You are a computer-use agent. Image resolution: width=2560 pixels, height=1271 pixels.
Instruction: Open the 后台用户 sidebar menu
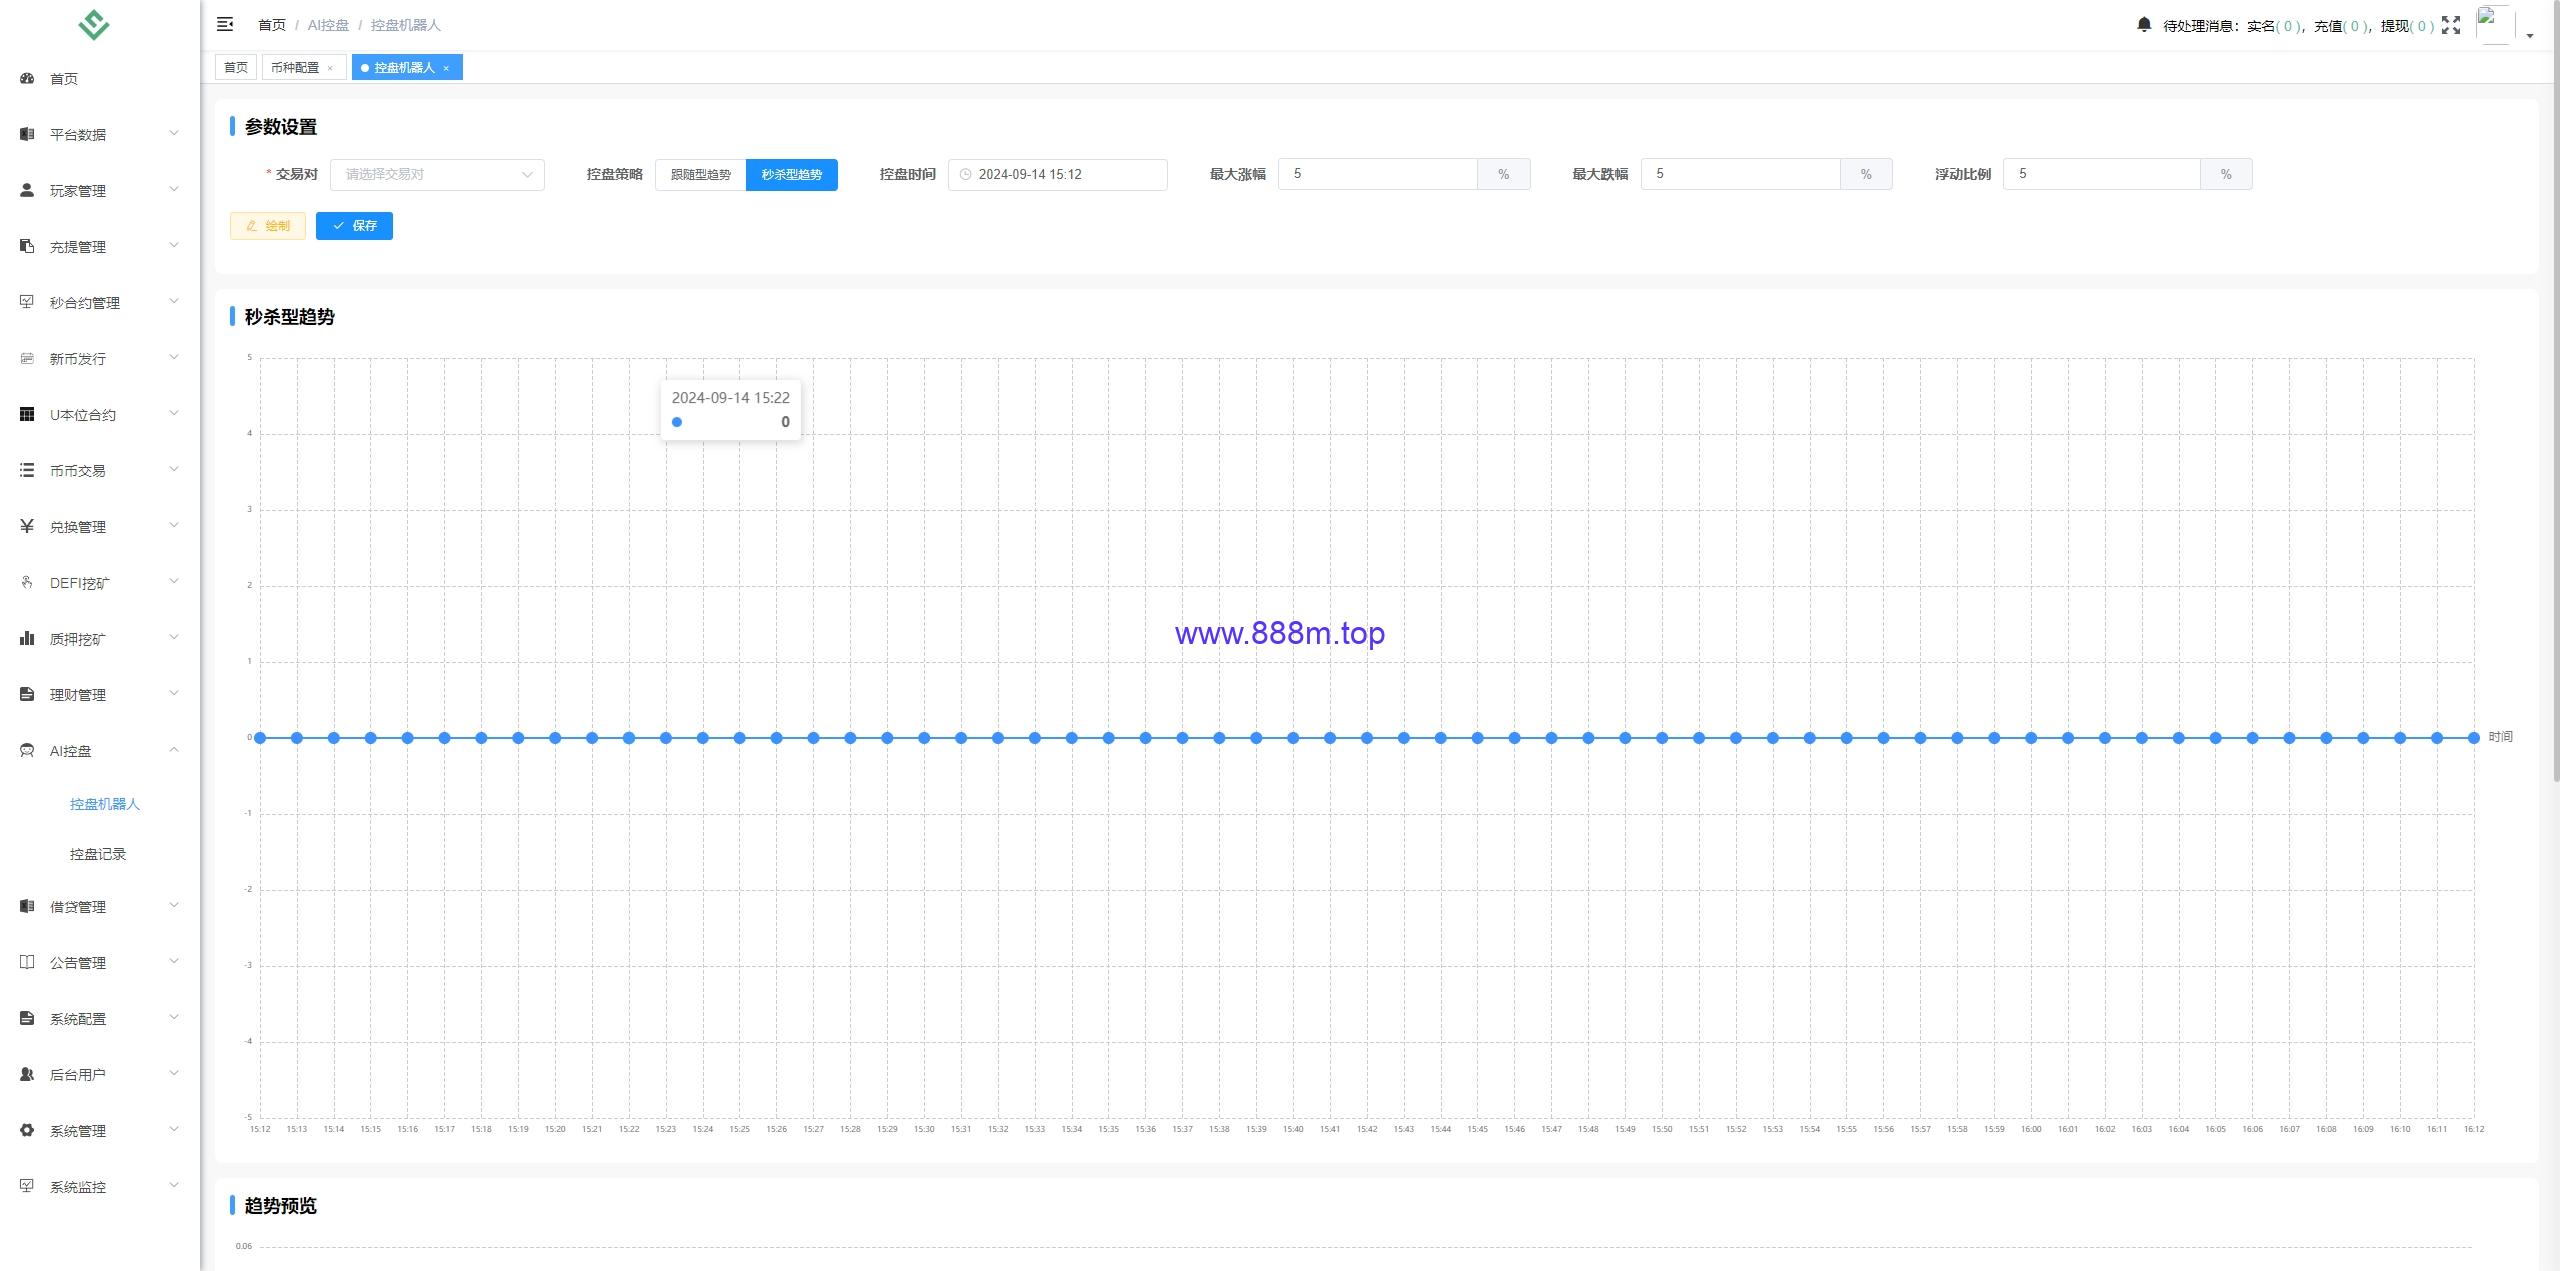pyautogui.click(x=100, y=1074)
